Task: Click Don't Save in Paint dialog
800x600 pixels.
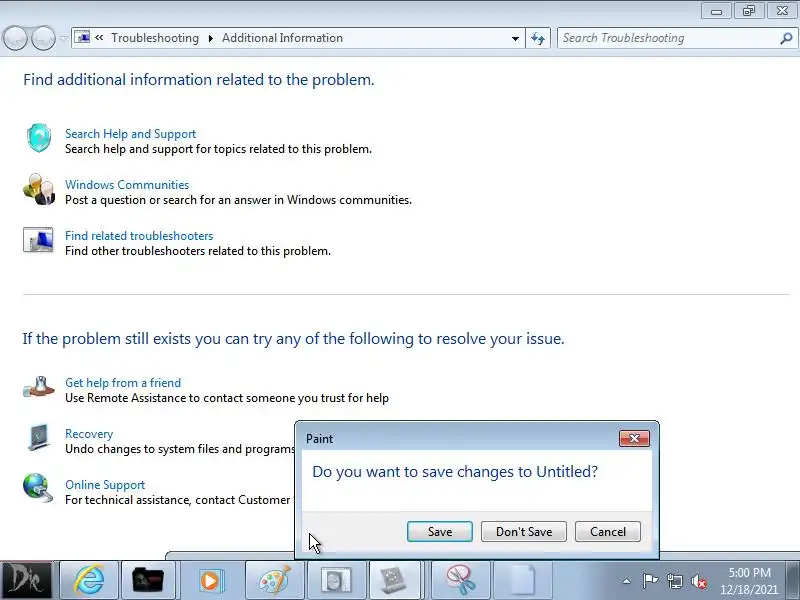Action: (524, 532)
